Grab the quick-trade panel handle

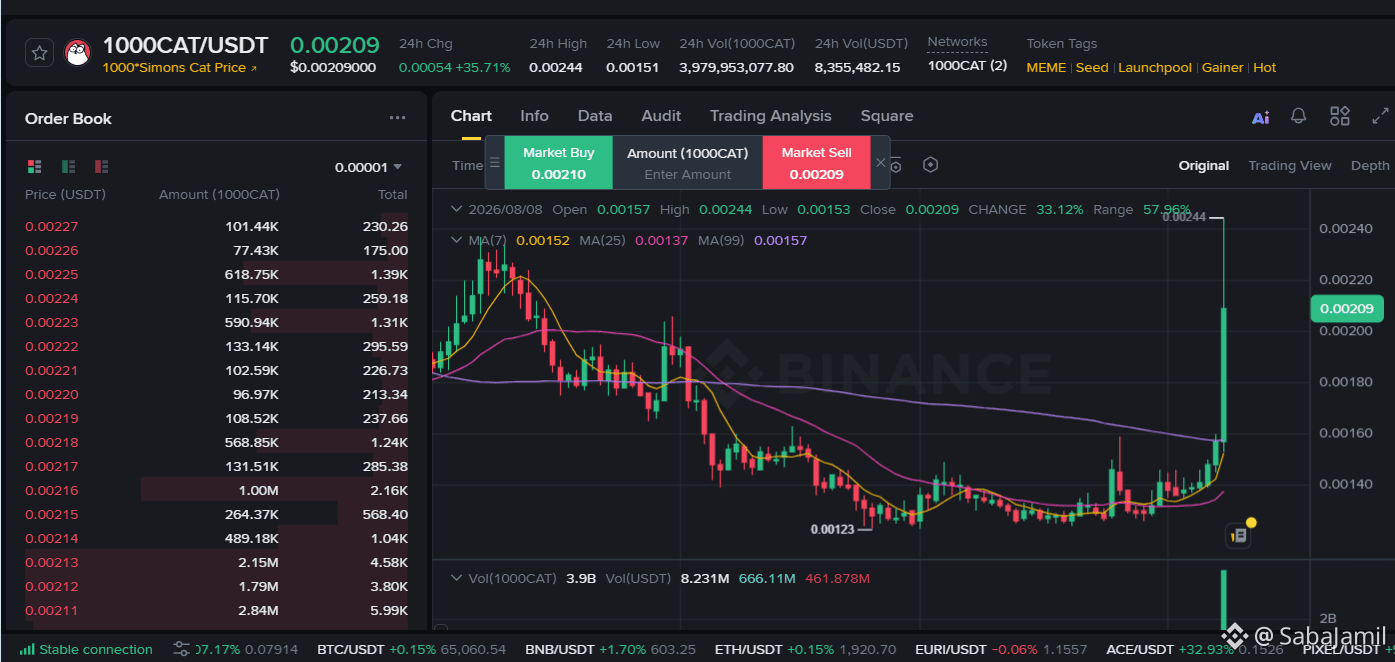(494, 162)
